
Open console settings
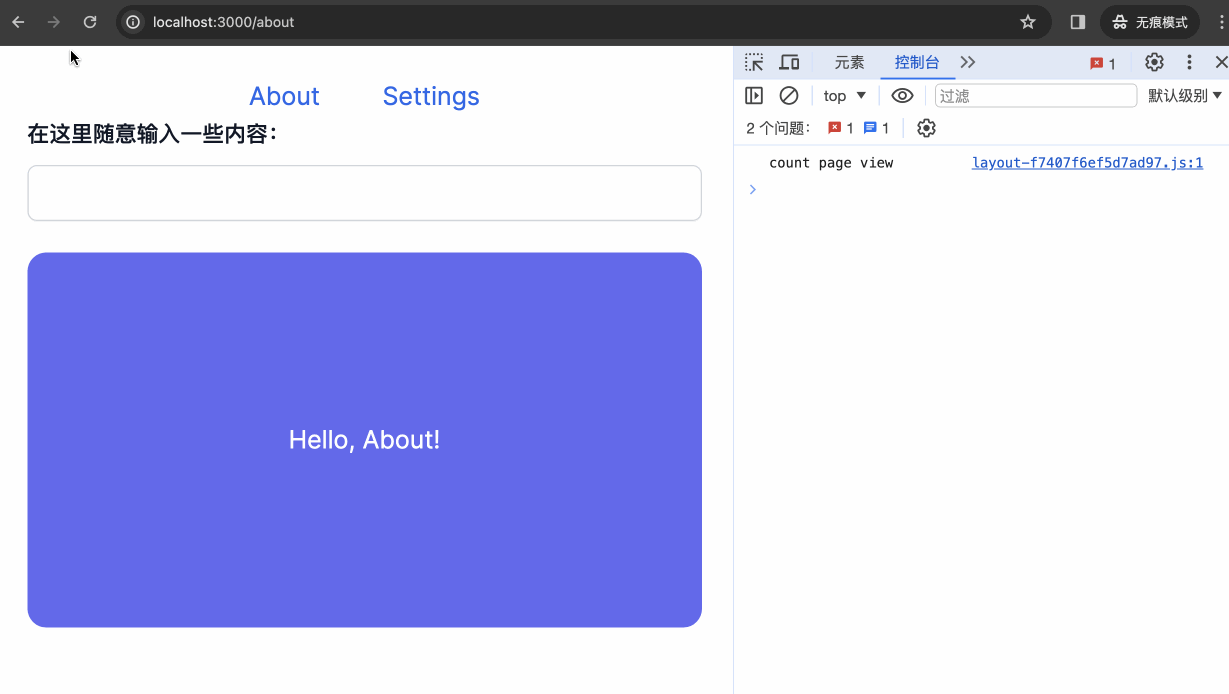point(926,127)
